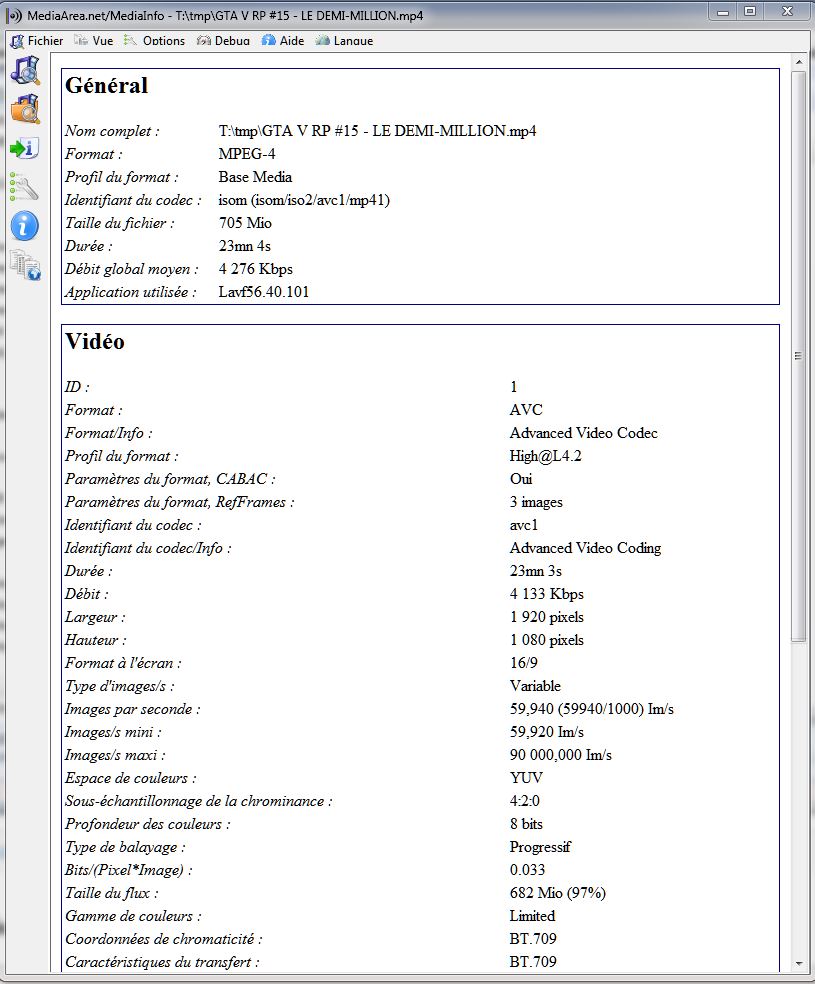Image resolution: width=815 pixels, height=984 pixels.
Task: Click the Progressif scan type value
Action: (x=540, y=847)
